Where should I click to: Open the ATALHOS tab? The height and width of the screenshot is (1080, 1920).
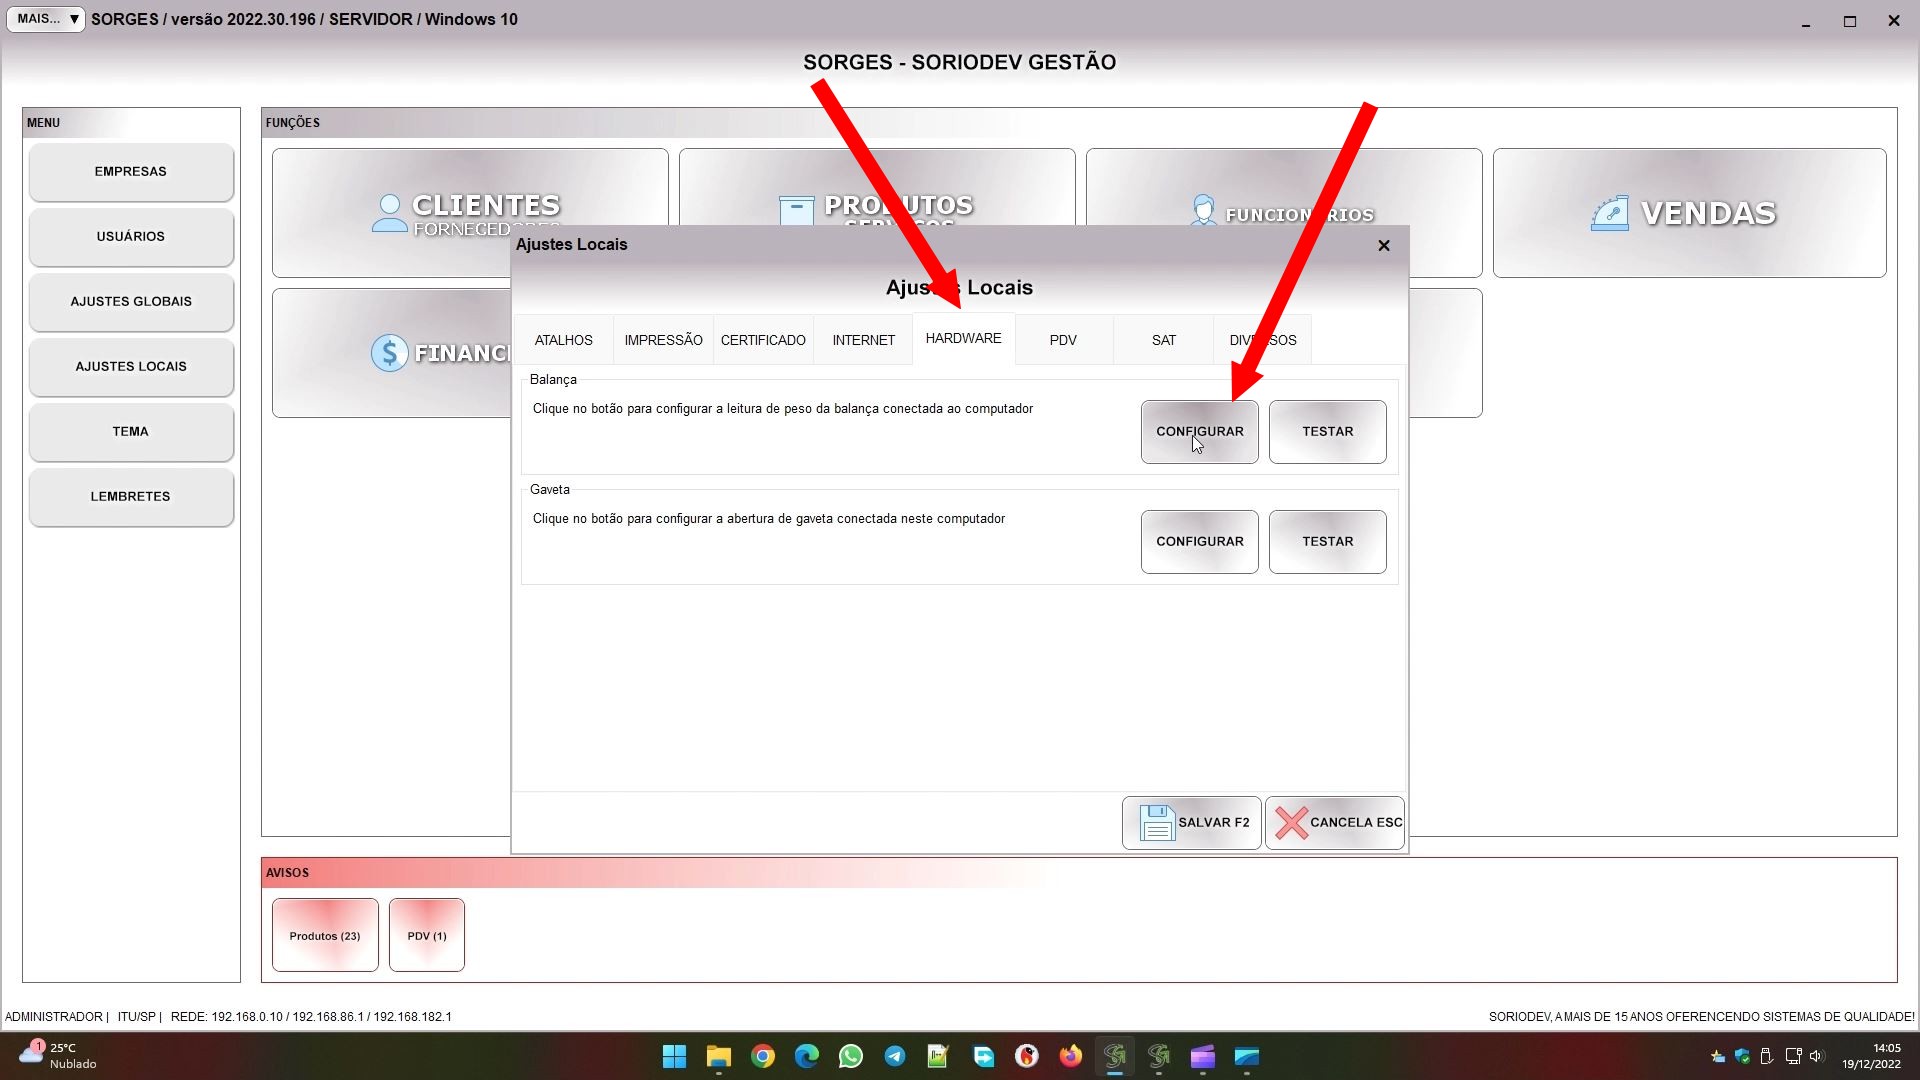(563, 340)
